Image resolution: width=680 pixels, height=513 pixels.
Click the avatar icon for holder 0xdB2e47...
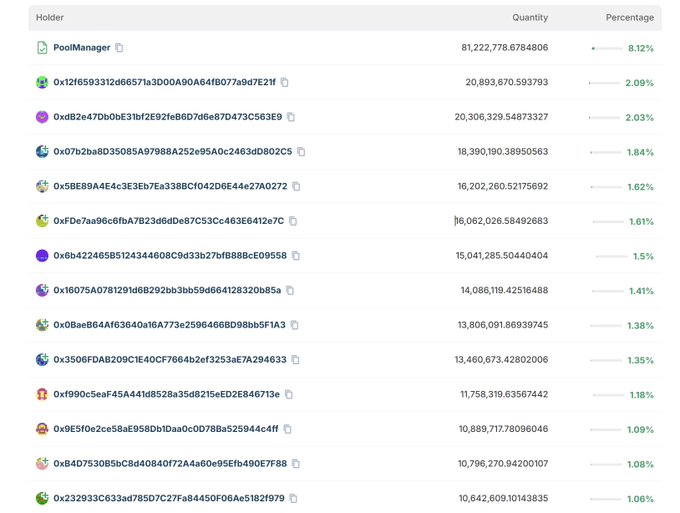[42, 117]
